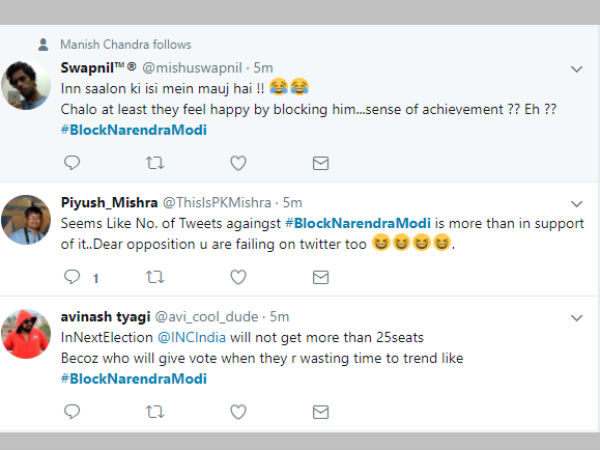View Piyush_Mishra's profile avatar
The image size is (600, 450).
26,219
